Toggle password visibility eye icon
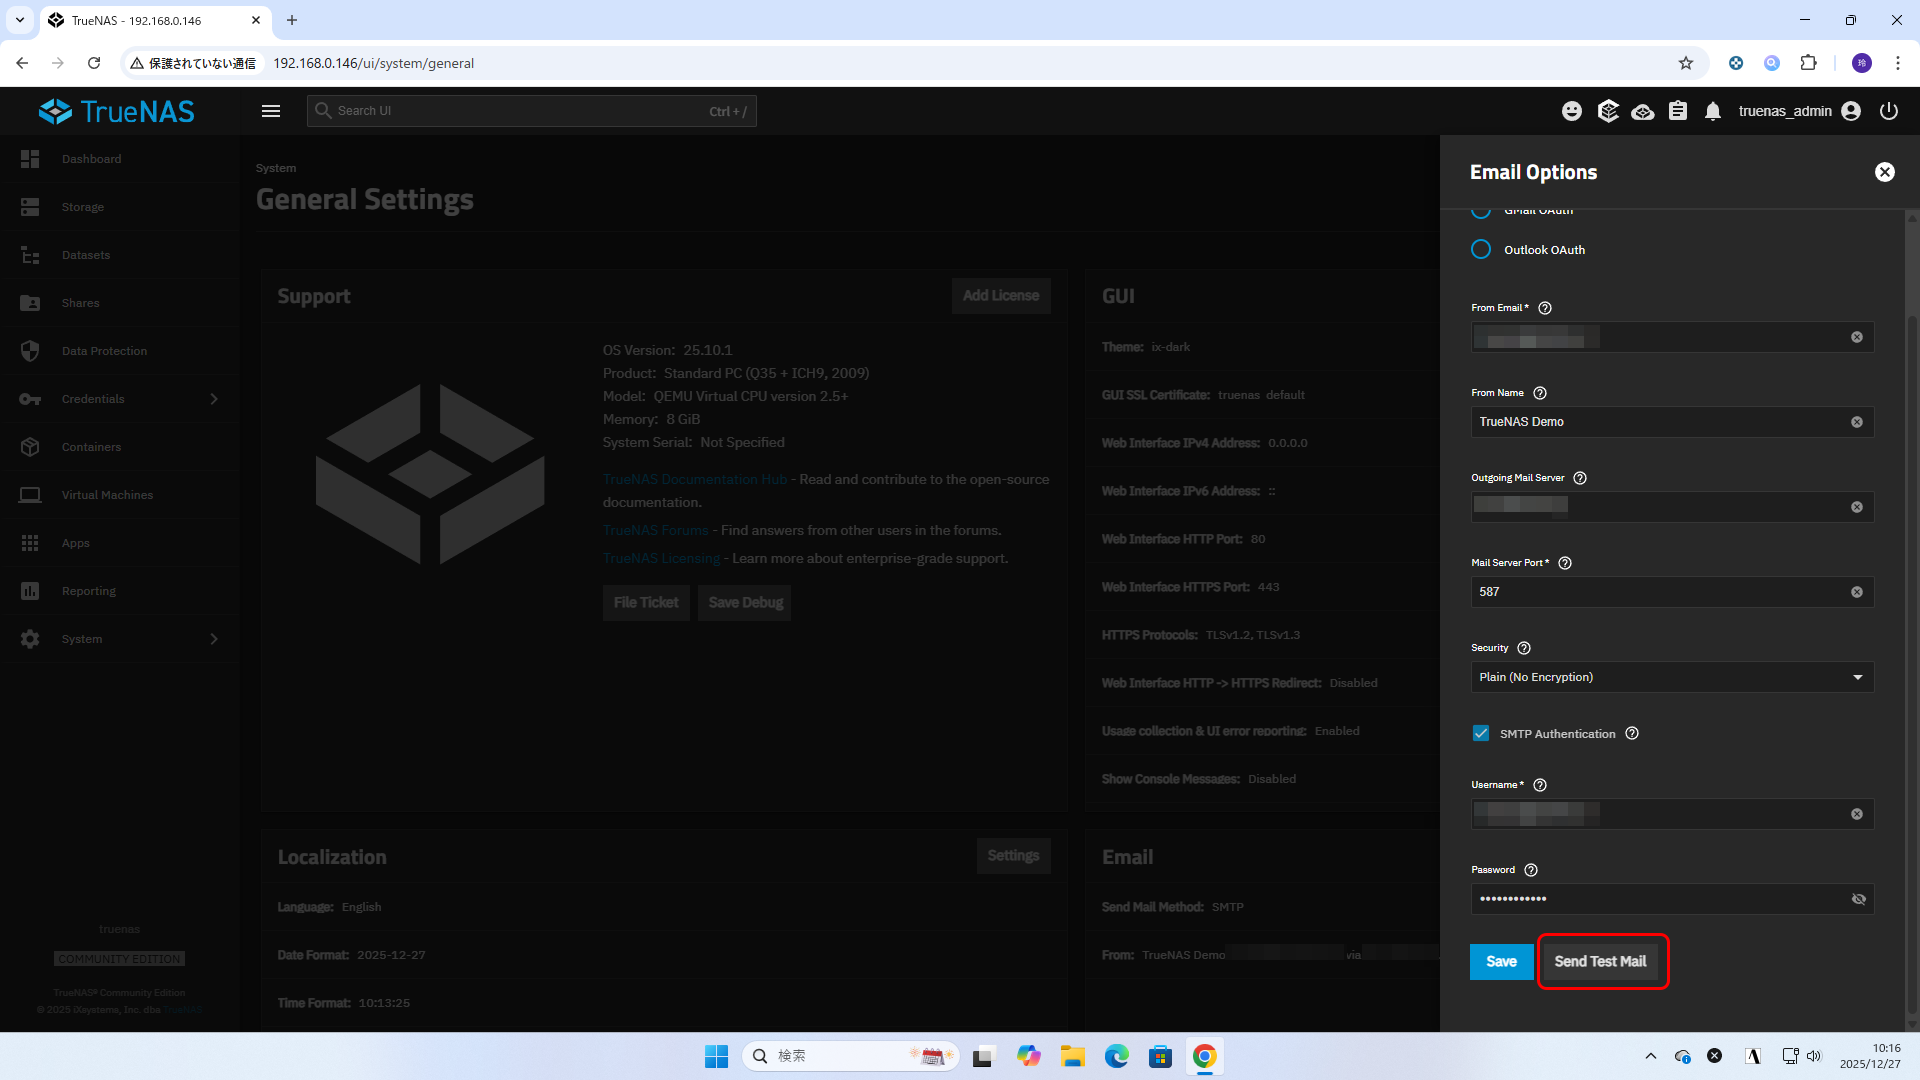The width and height of the screenshot is (1920, 1080). 1858,899
